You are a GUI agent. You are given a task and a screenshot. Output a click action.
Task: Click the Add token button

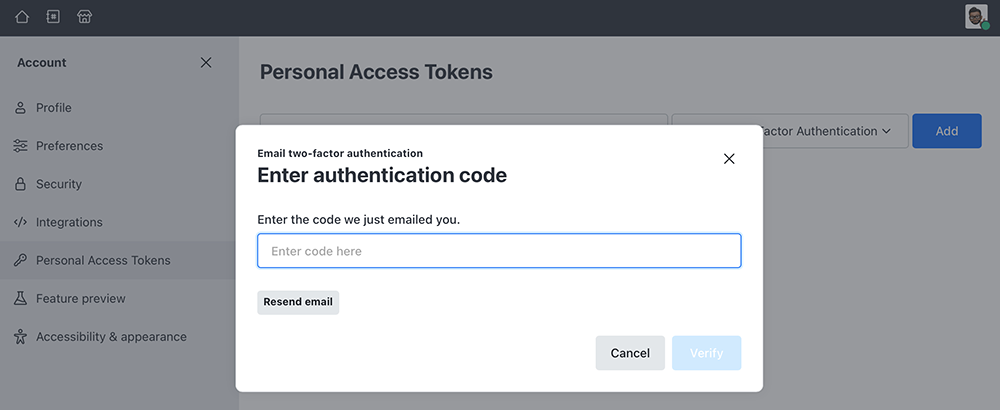point(946,131)
